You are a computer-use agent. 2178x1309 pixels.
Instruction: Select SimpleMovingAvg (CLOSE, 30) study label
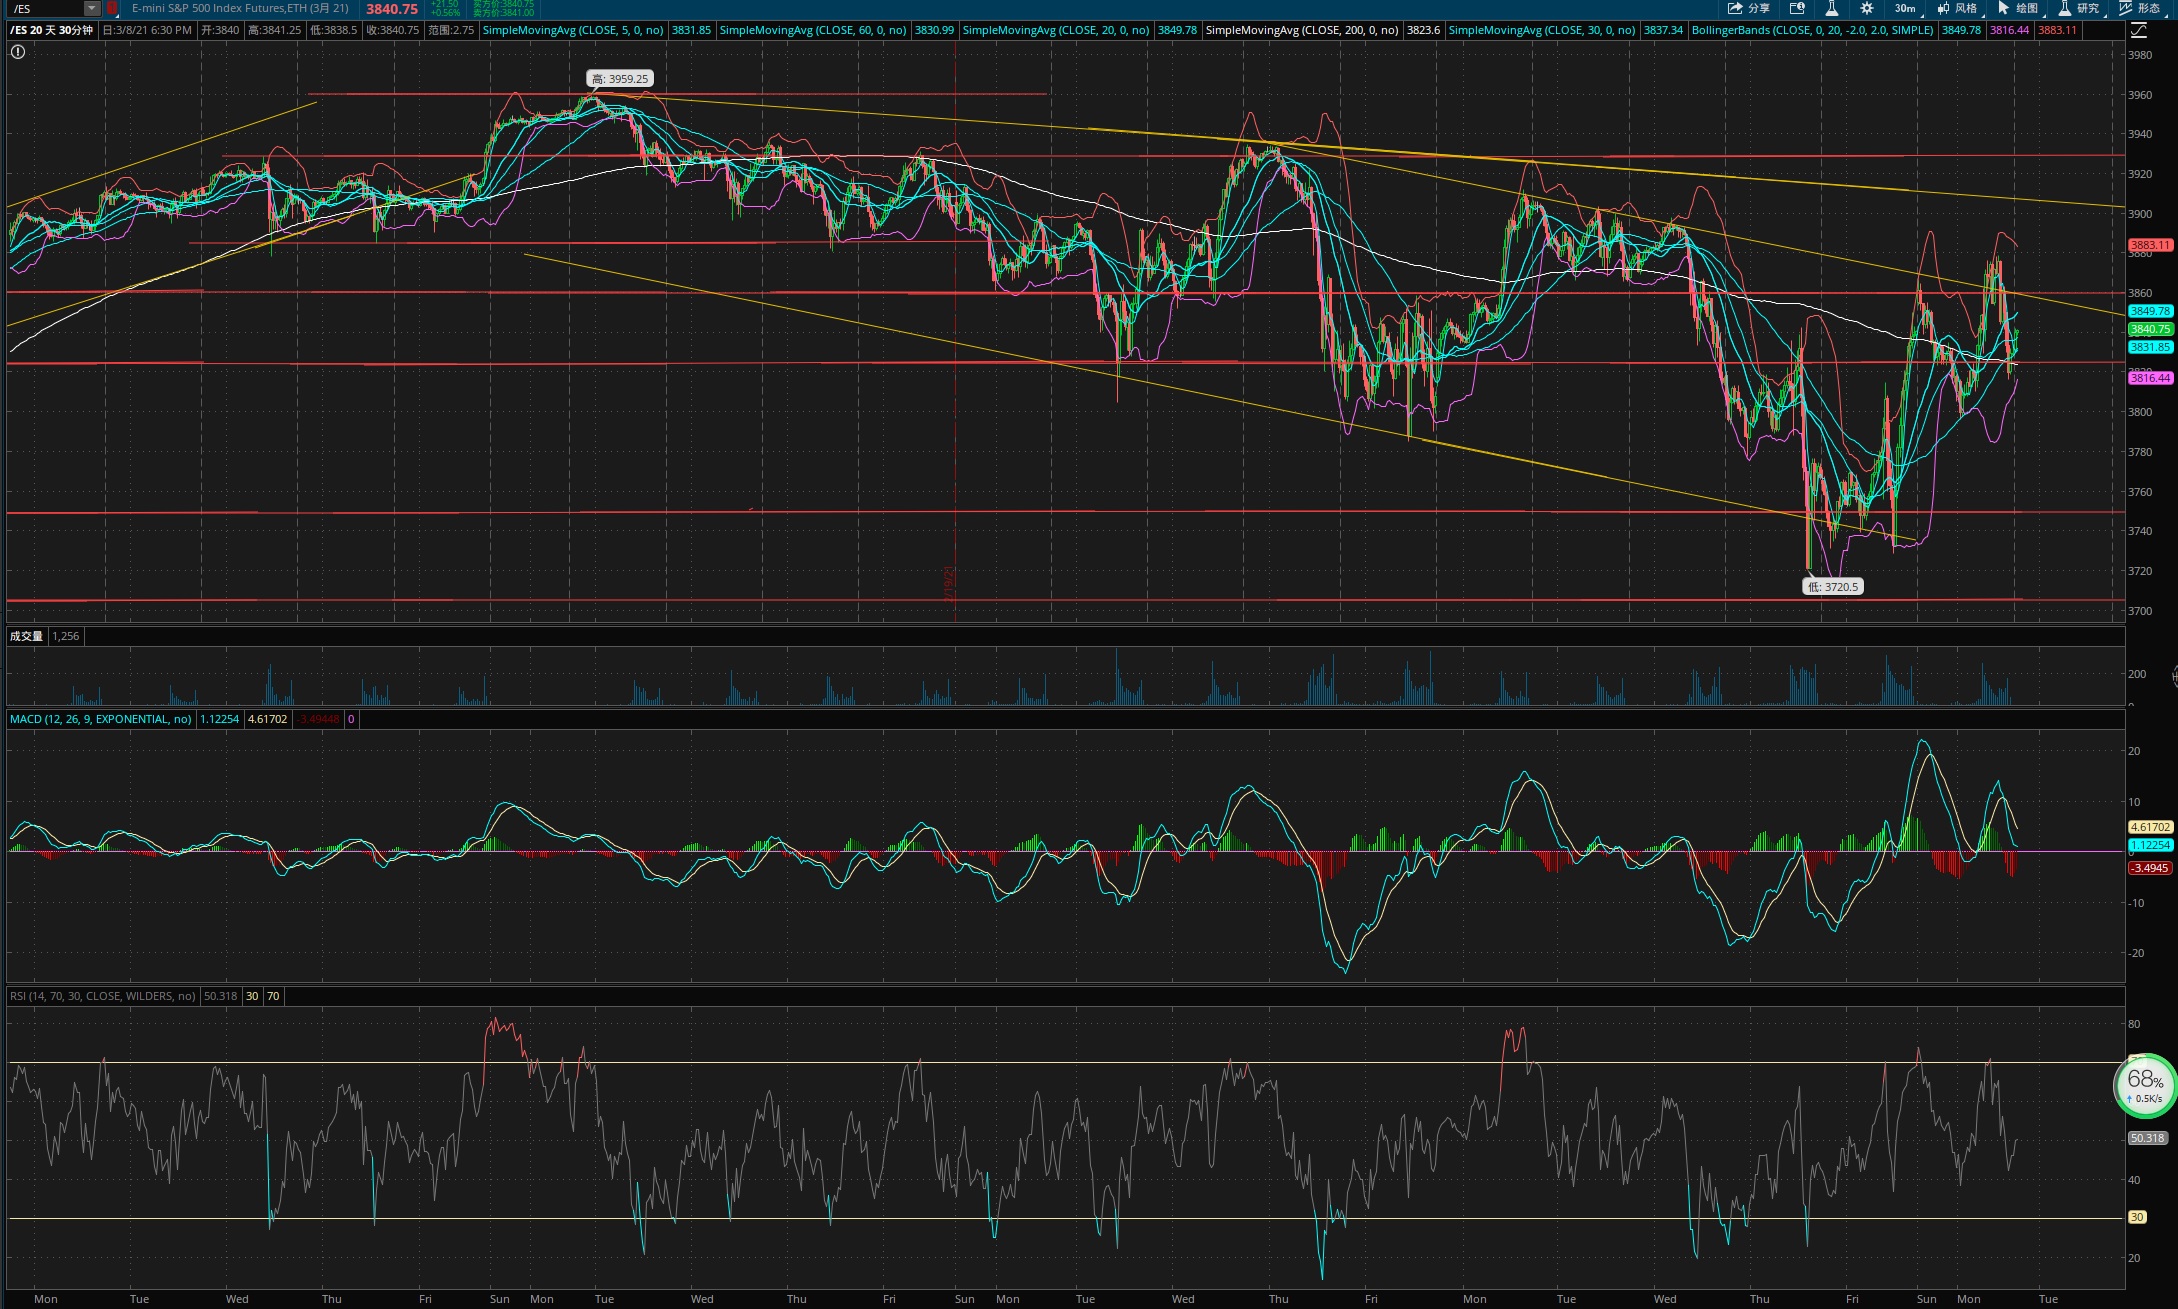[x=1542, y=30]
